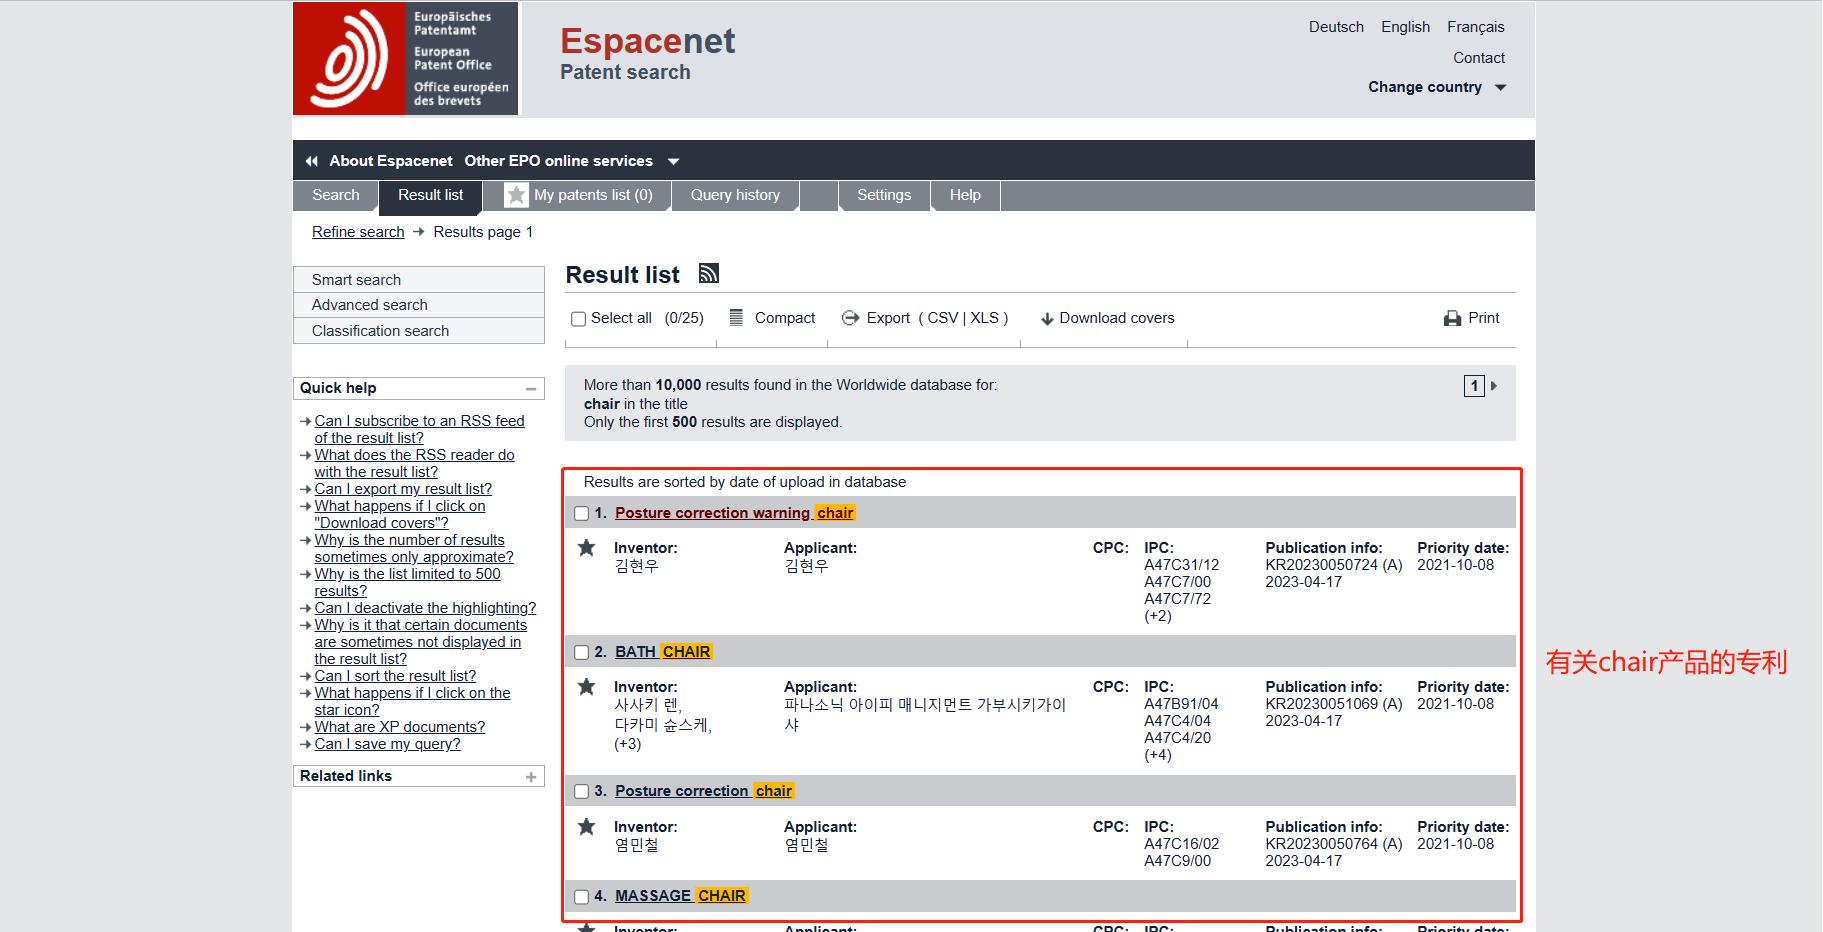Open the Change country dropdown

pyautogui.click(x=1436, y=87)
